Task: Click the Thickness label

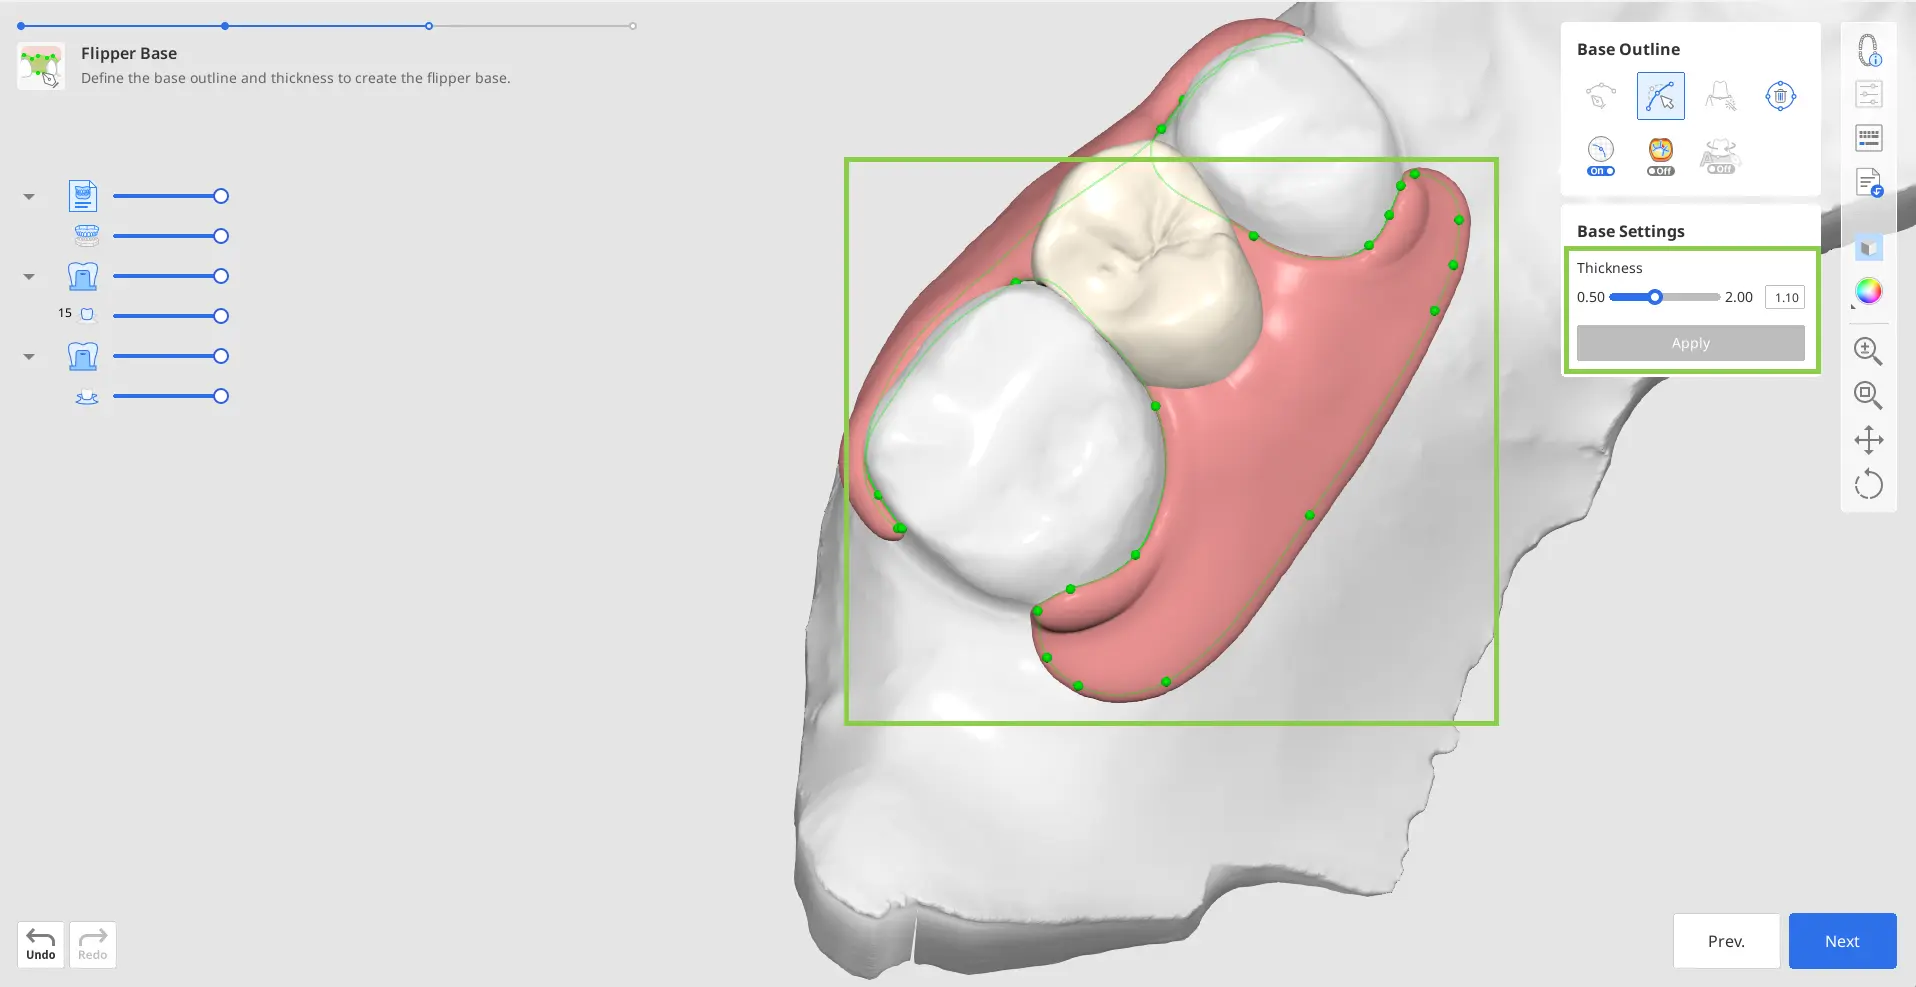Action: pyautogui.click(x=1609, y=268)
